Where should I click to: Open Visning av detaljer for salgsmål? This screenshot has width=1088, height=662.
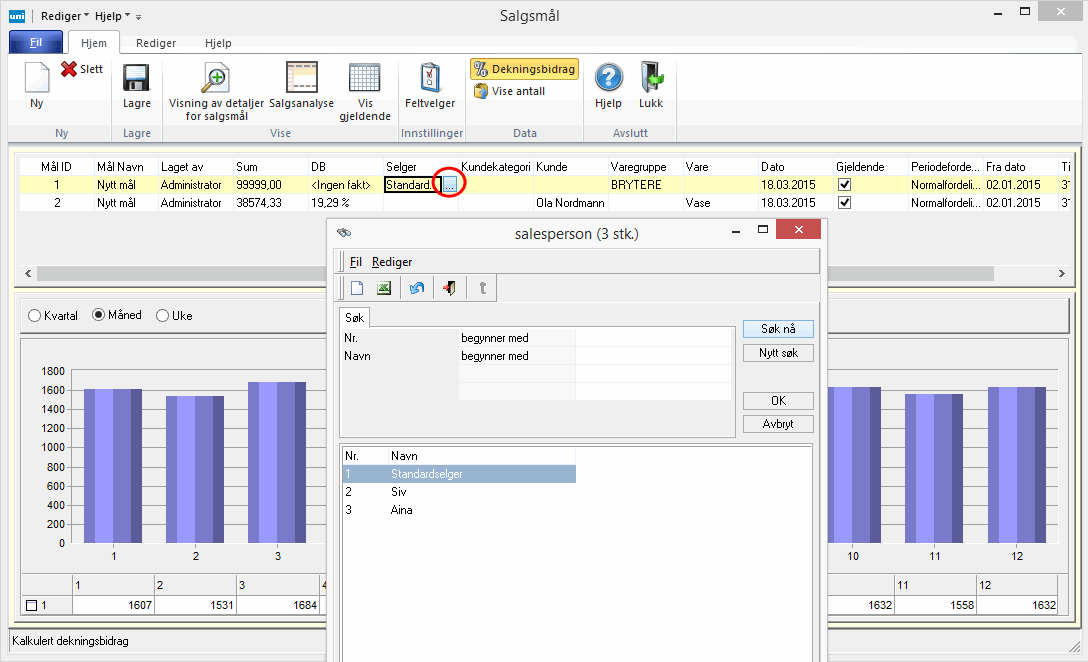pyautogui.click(x=216, y=79)
